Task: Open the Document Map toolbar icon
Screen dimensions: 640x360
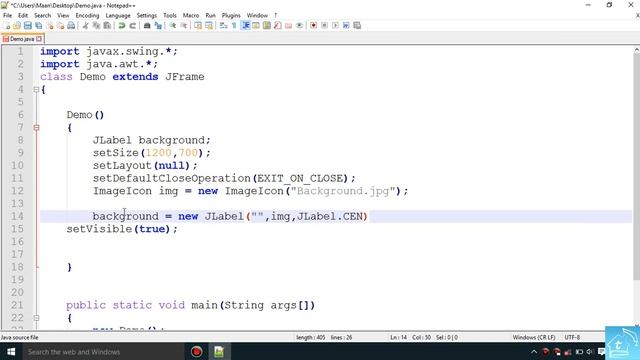Action: (x=267, y=25)
